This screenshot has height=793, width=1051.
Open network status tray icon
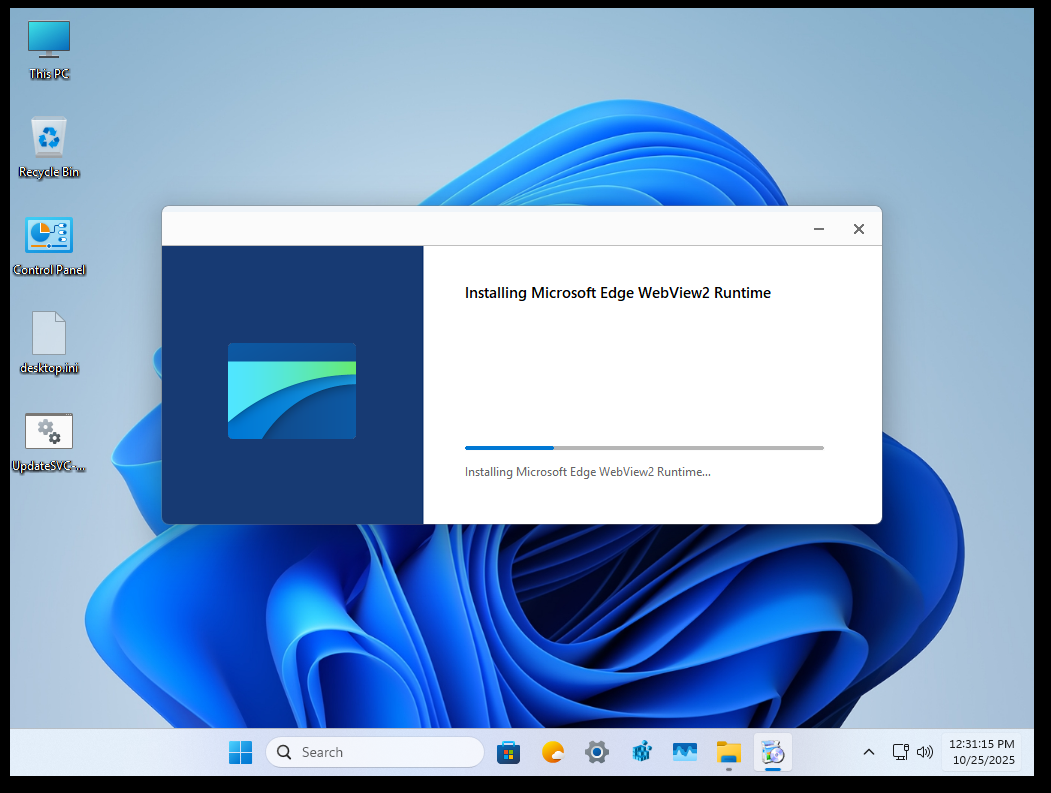[901, 752]
